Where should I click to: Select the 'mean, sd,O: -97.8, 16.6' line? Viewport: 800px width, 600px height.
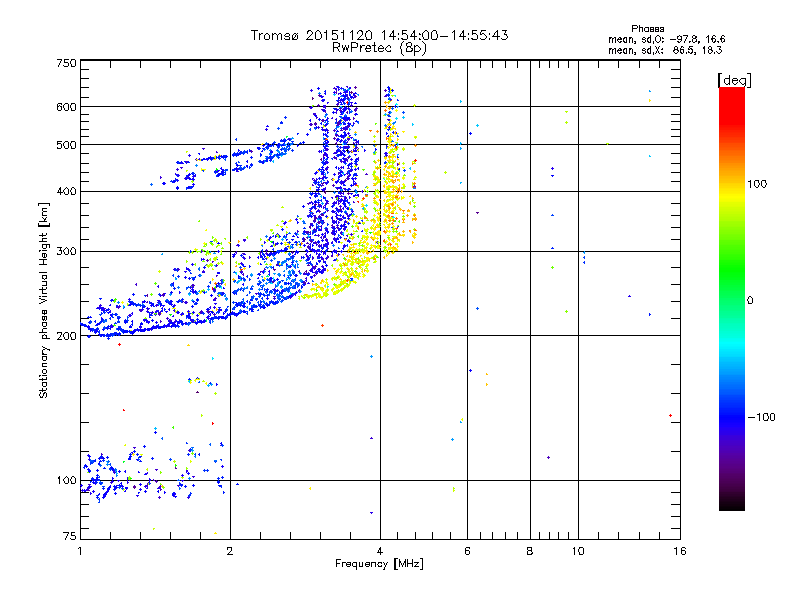click(666, 39)
